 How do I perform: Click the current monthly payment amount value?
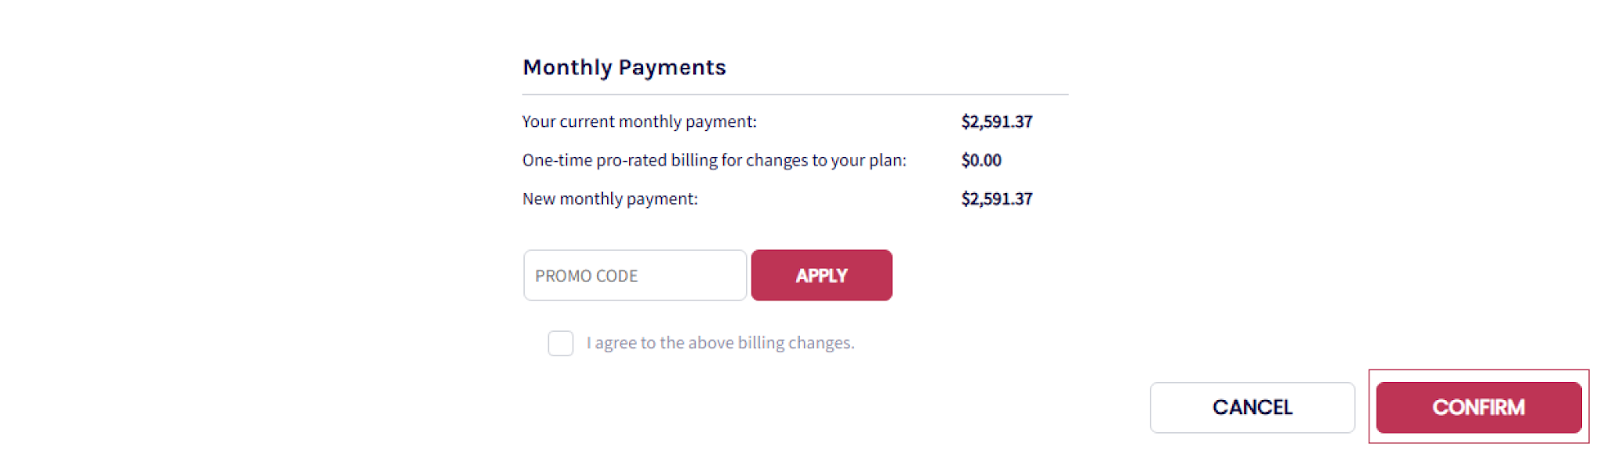click(996, 121)
